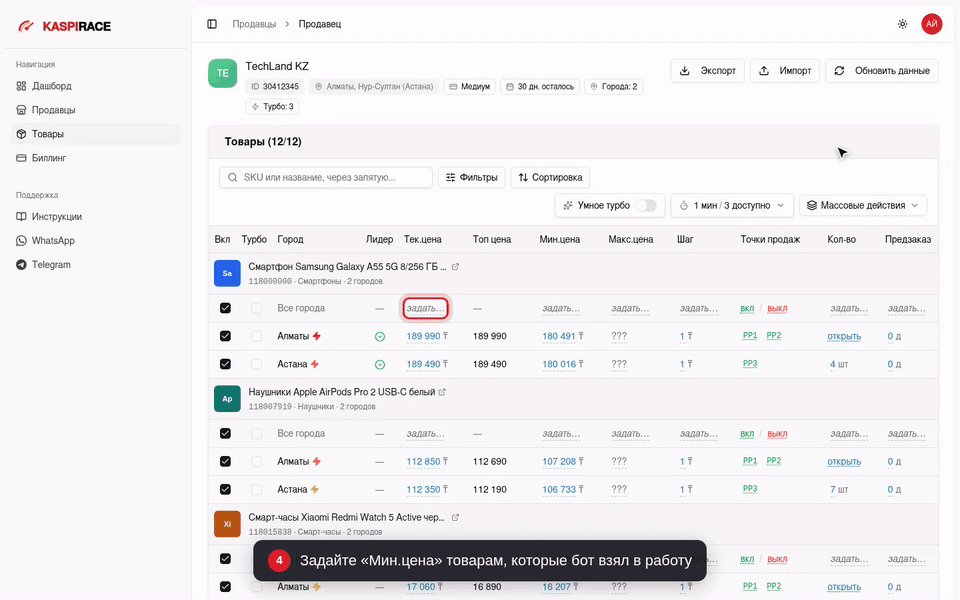Toggle the sidebar panel icon

coord(212,24)
